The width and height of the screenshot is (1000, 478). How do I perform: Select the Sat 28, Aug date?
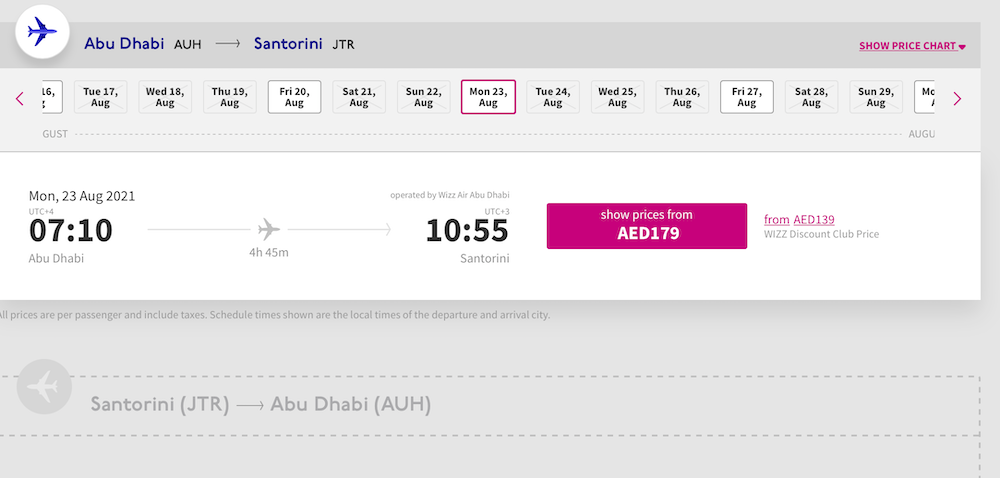(811, 97)
